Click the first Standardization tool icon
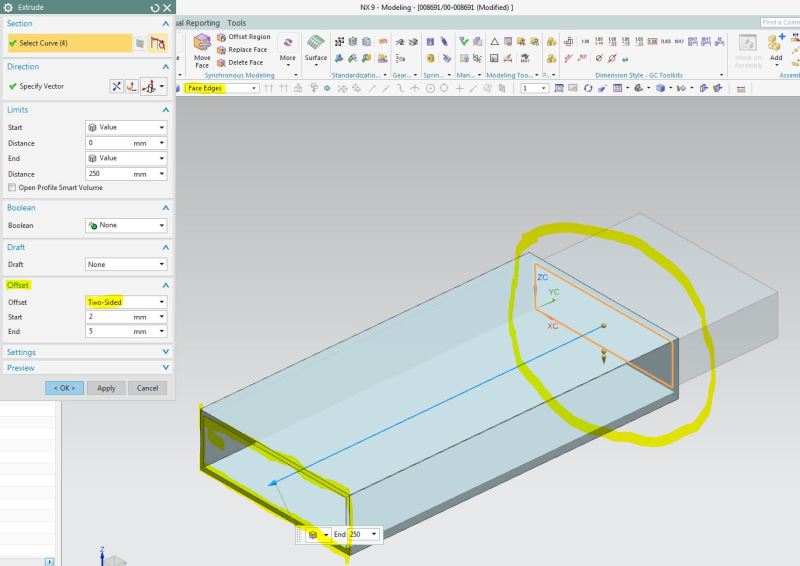Viewport: 800px width, 566px height. (339, 42)
